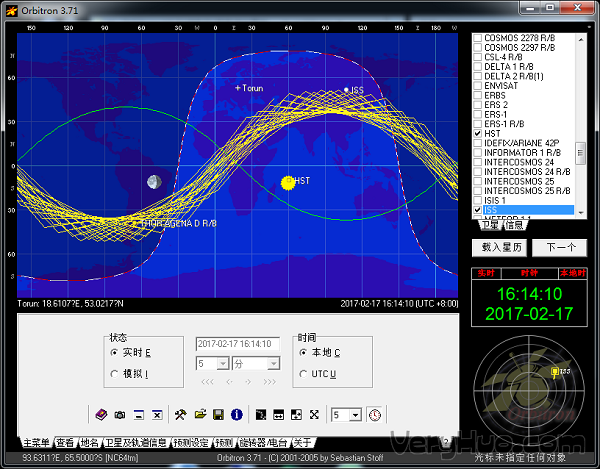Image resolution: width=600 pixels, height=469 pixels.
Task: Uncheck the HST satellite checkbox
Action: 478,133
